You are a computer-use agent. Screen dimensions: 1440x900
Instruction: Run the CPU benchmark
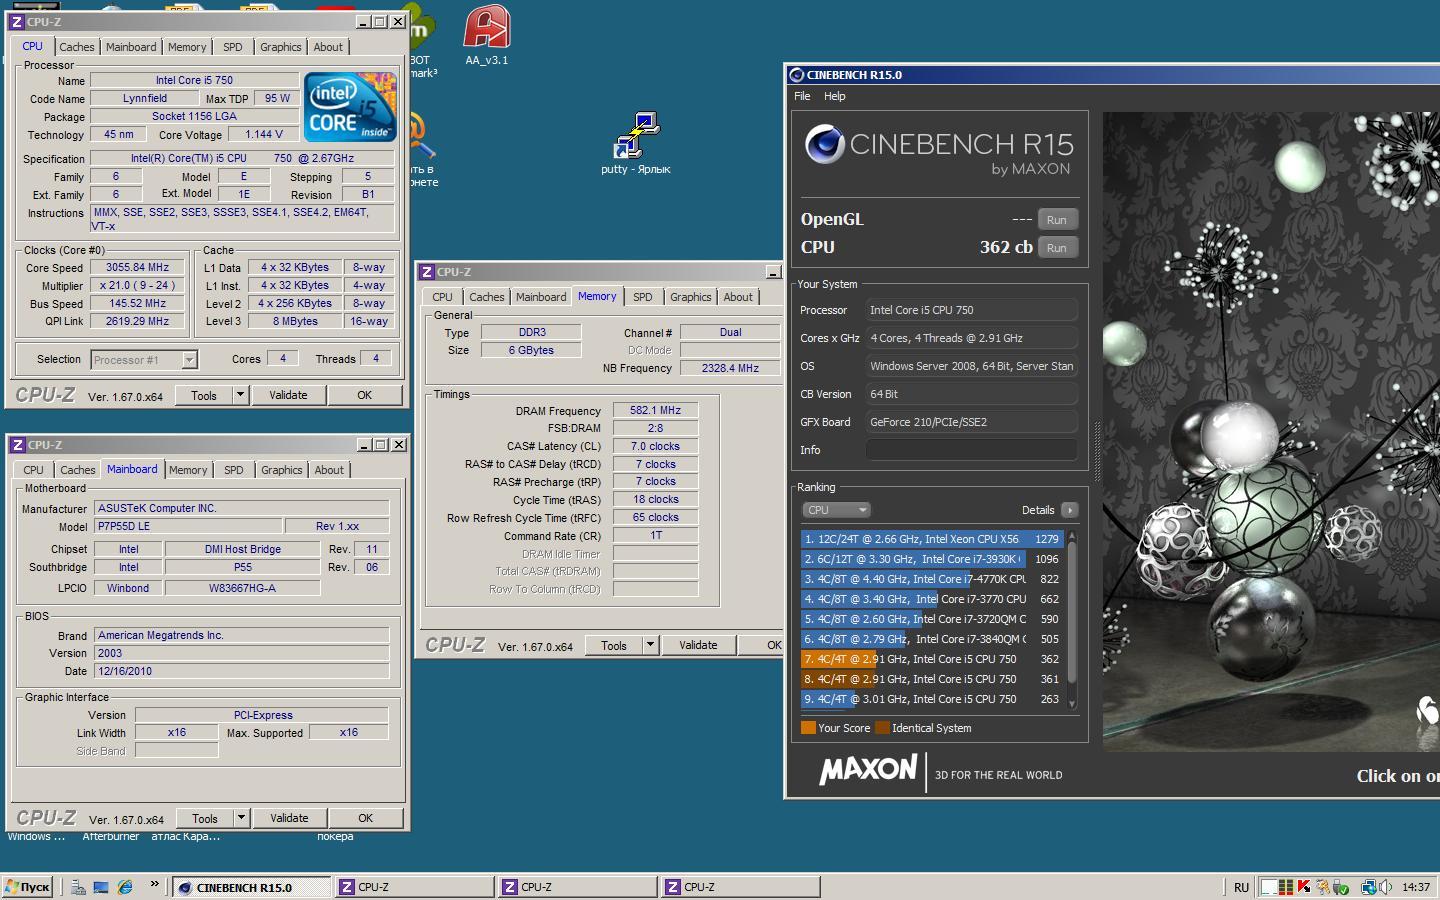(x=1057, y=248)
